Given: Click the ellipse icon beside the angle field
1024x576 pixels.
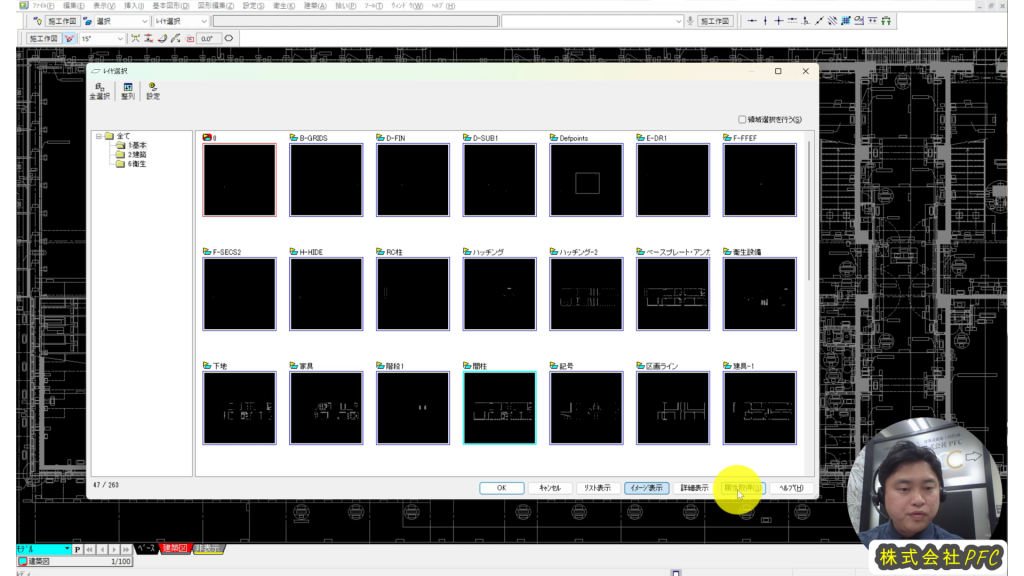Looking at the screenshot, I should coord(229,38).
